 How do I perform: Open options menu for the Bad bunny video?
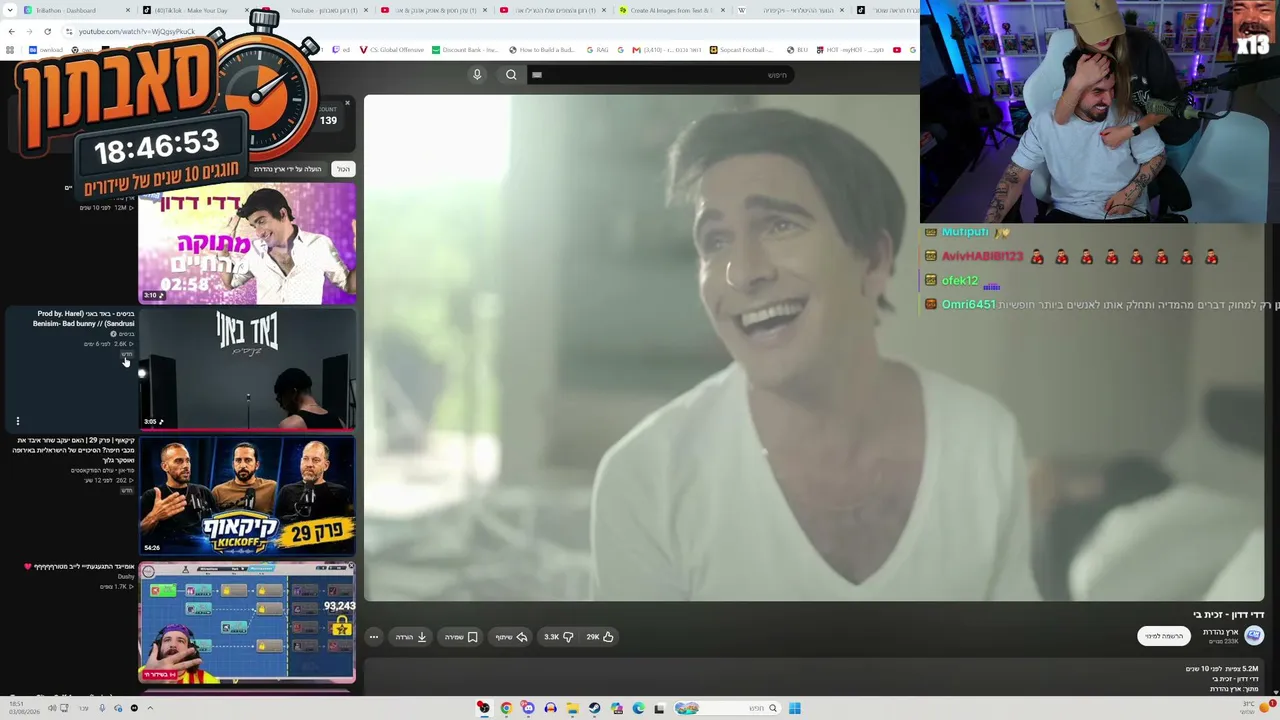[17, 421]
